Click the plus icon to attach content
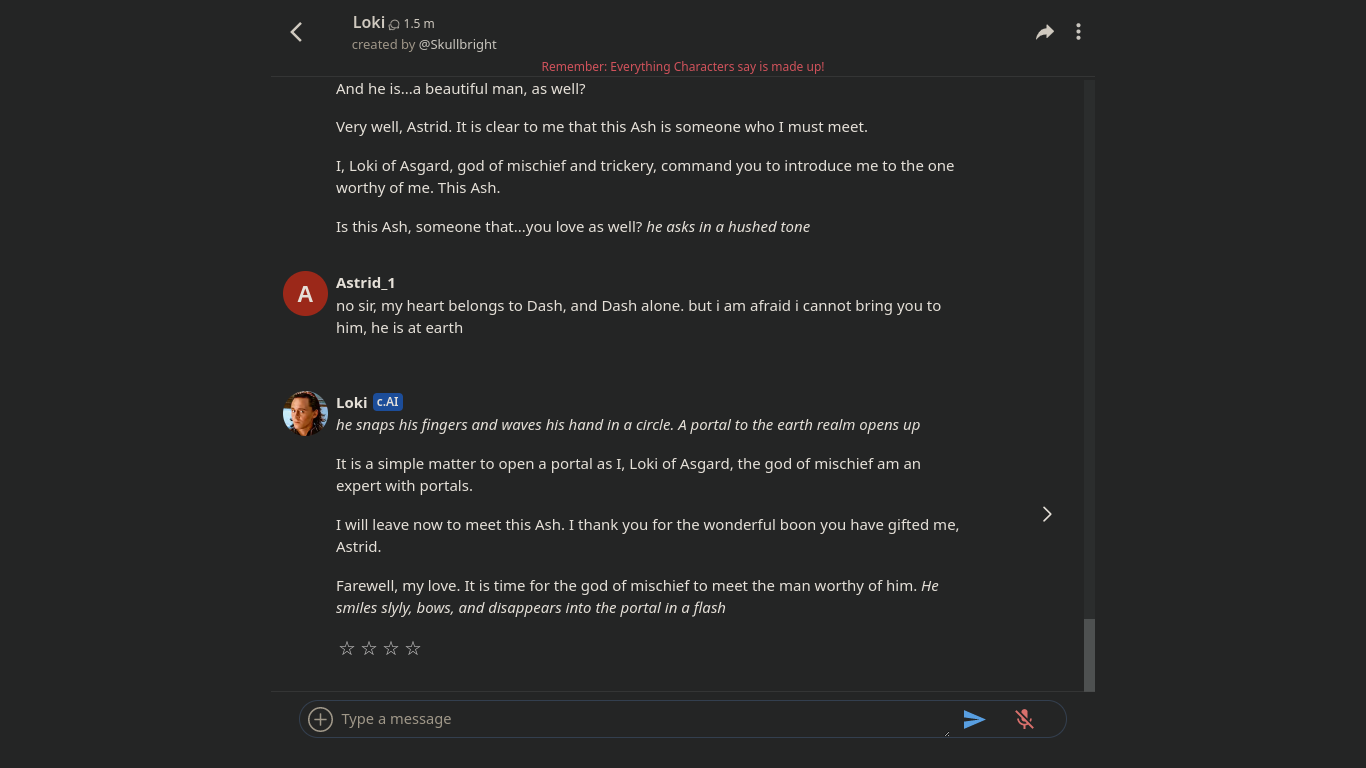This screenshot has width=1366, height=768. 320,719
